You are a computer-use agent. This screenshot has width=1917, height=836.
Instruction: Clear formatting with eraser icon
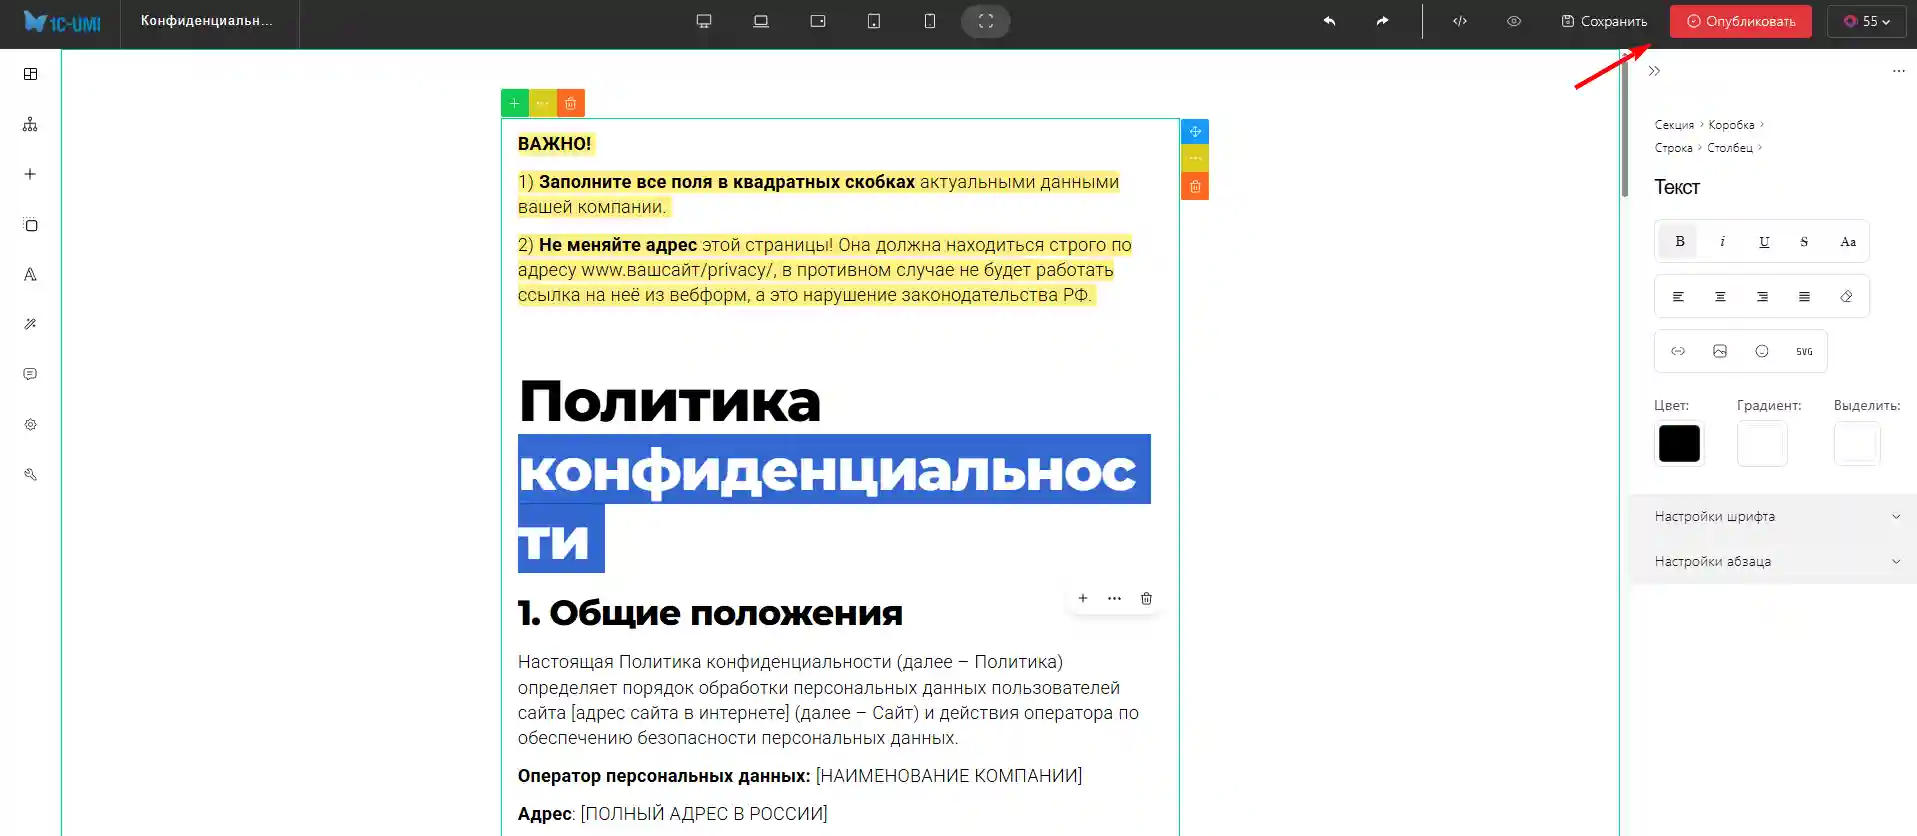click(1847, 296)
